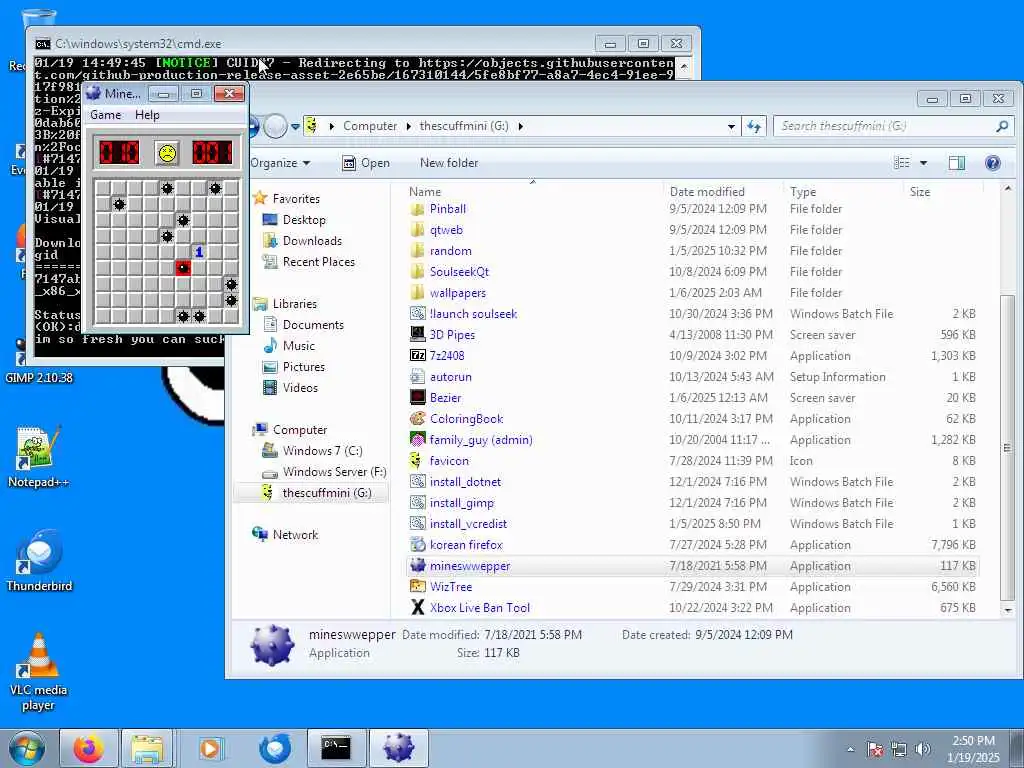The image size is (1024, 768).
Task: Select the favicon icon file
Action: [x=417, y=460]
